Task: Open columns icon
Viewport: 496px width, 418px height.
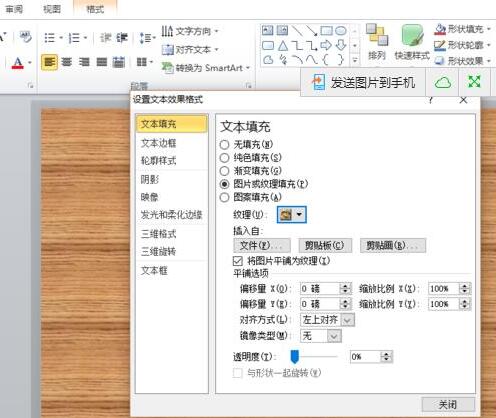Action: (142, 62)
